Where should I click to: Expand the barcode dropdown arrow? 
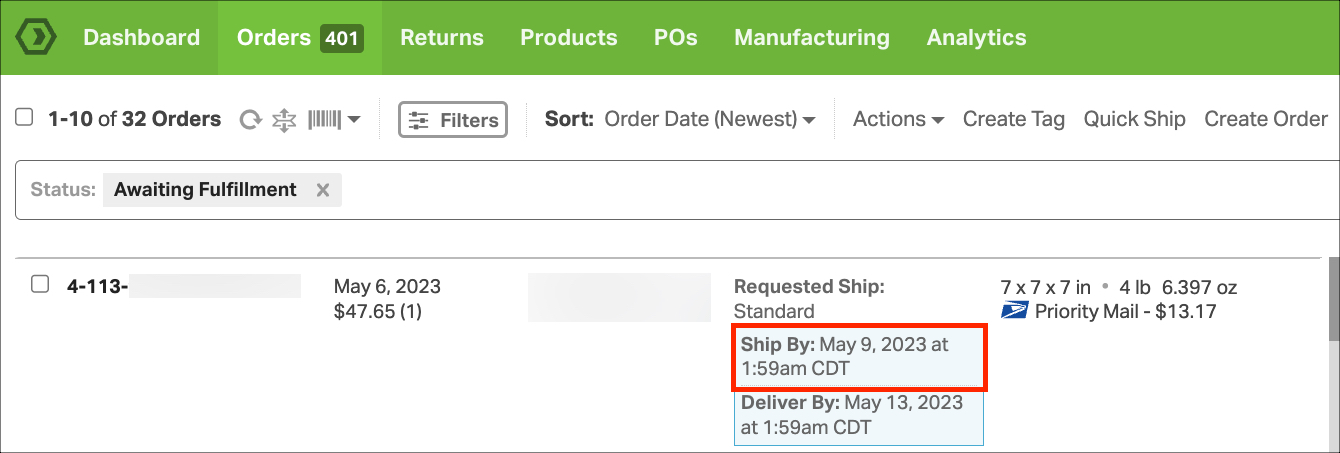tap(354, 120)
